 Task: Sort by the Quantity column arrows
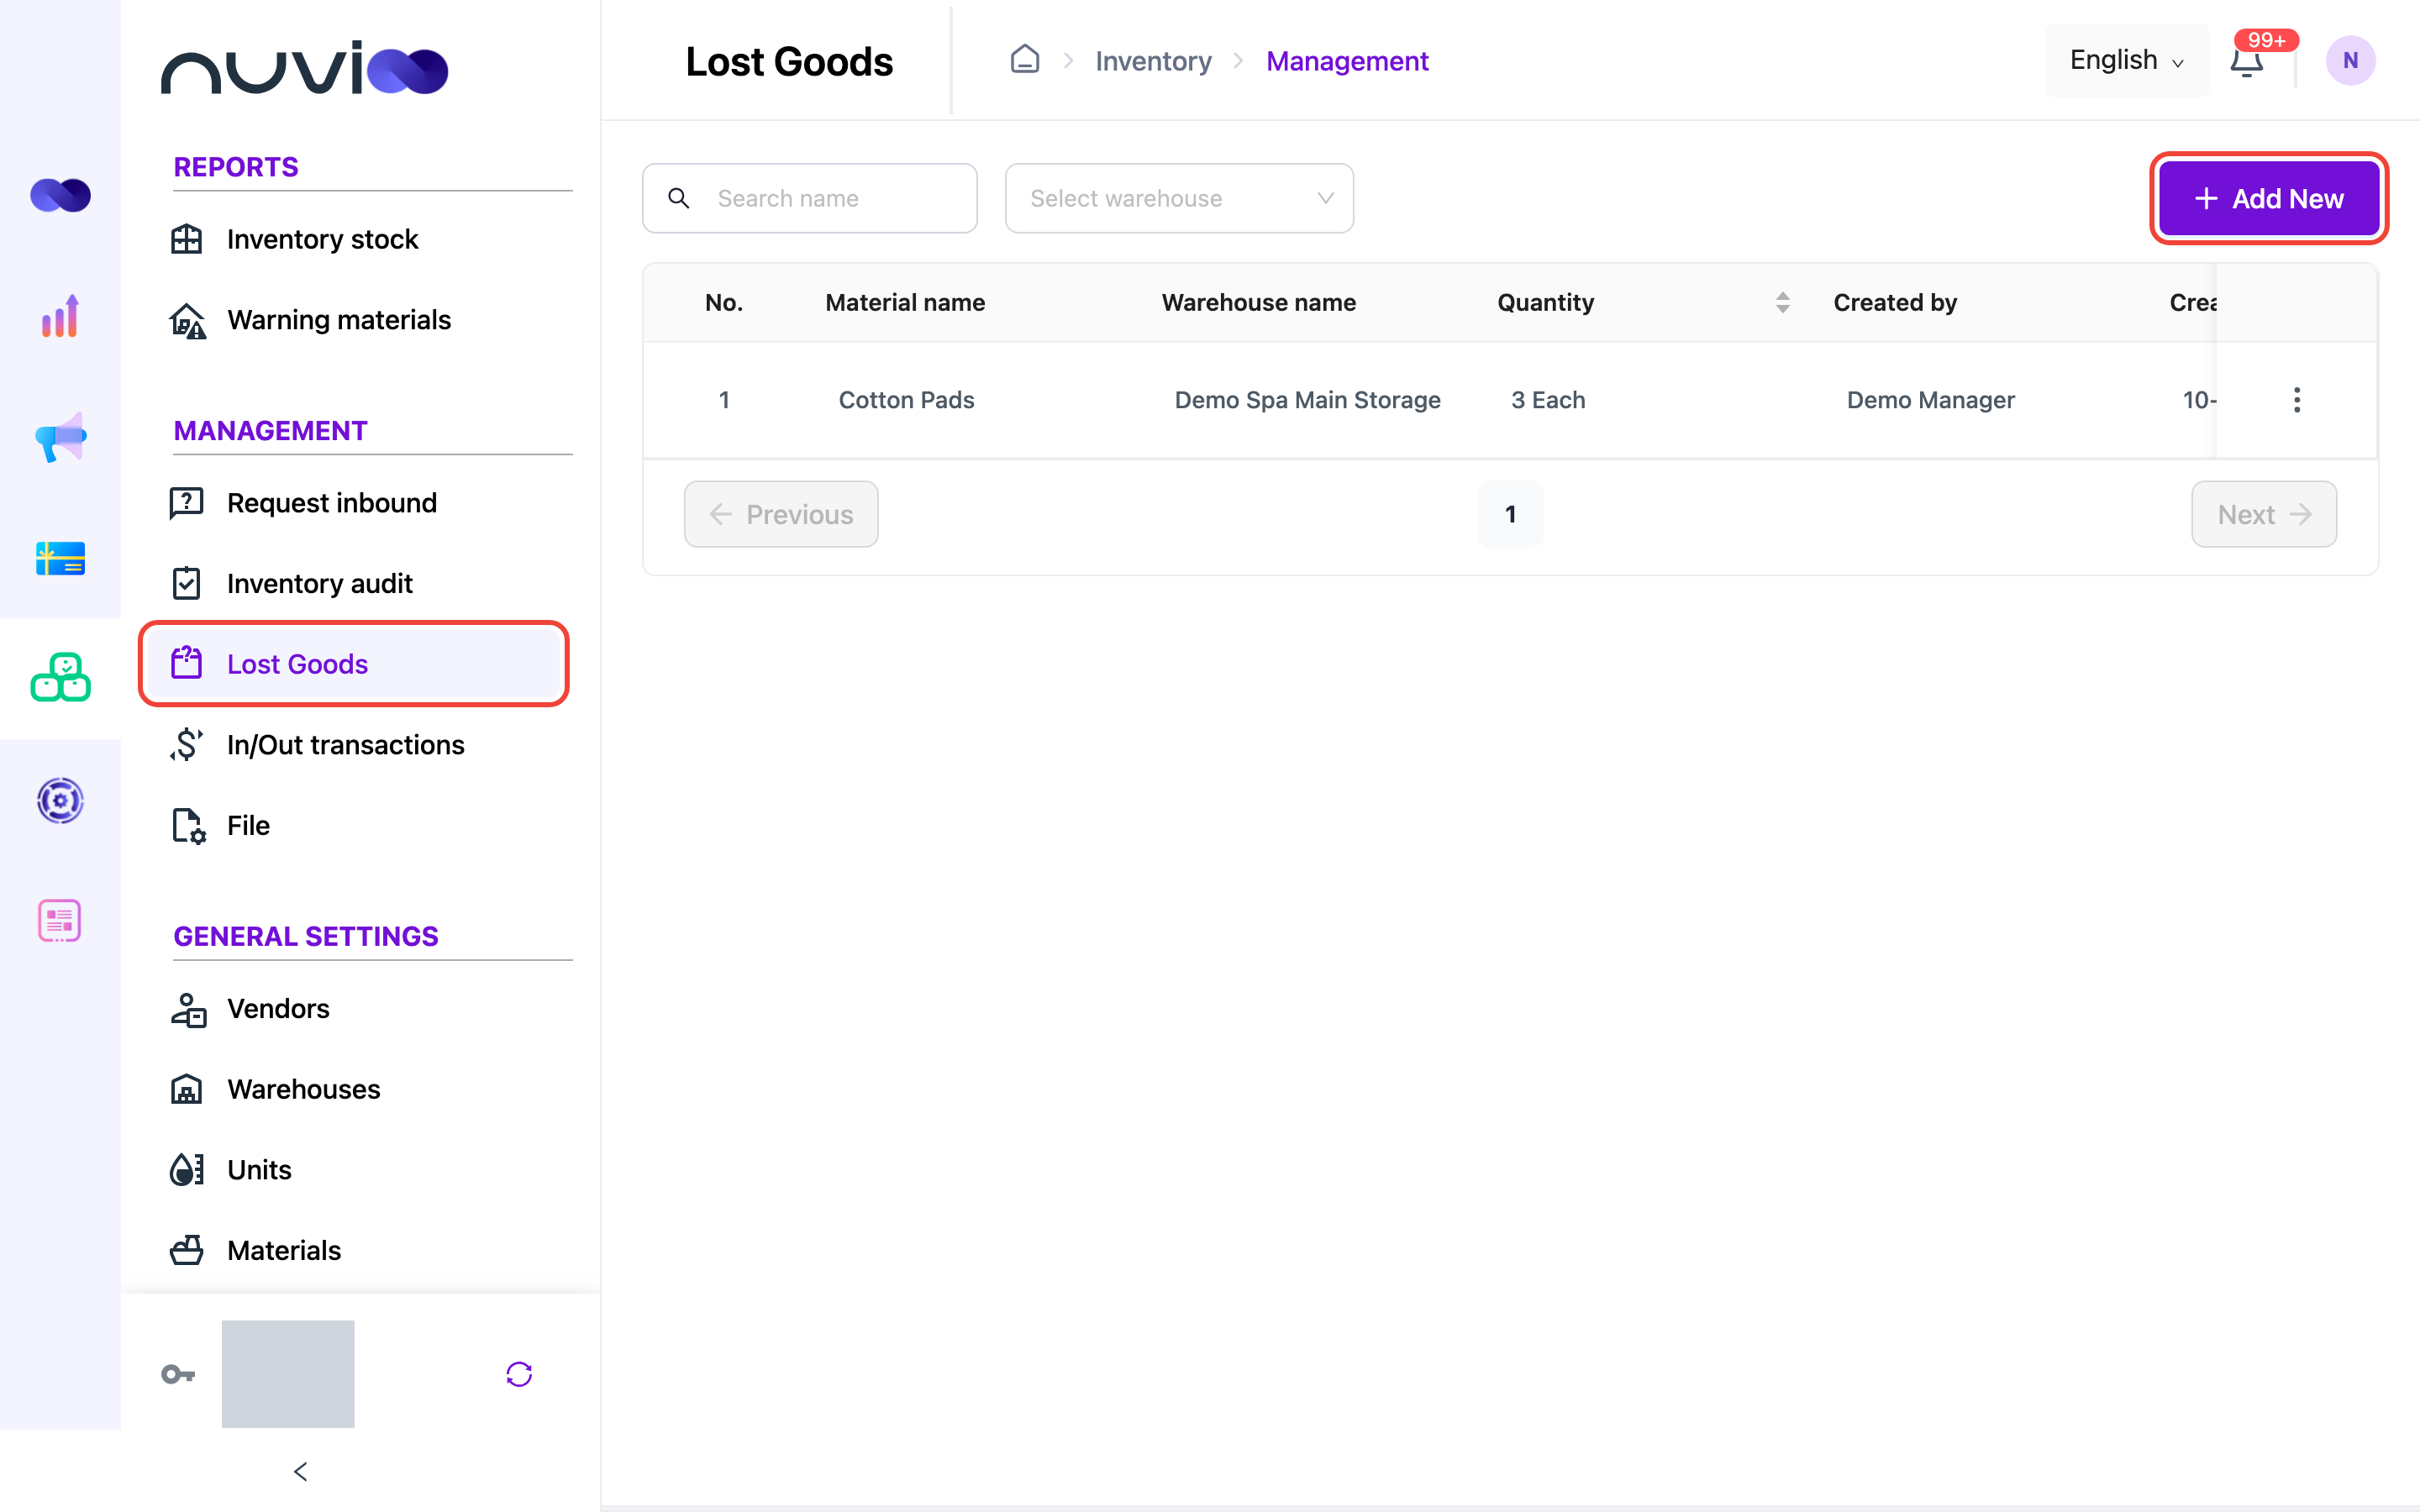coord(1782,302)
